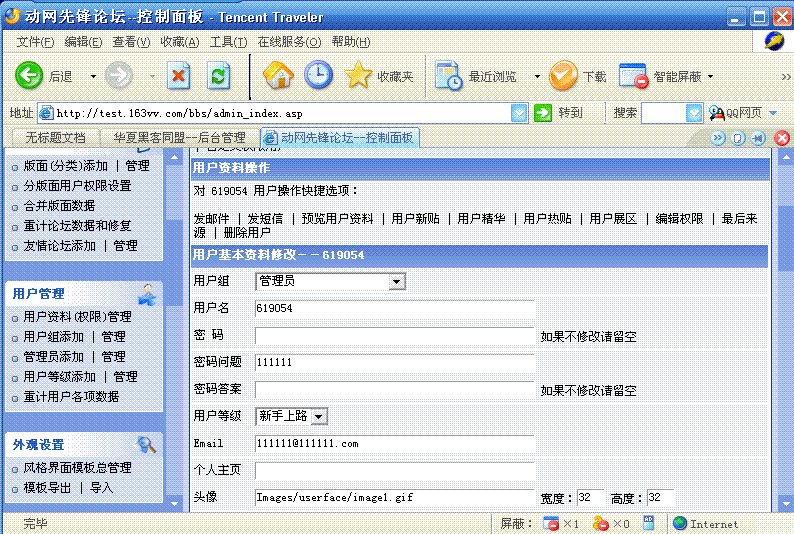Screen dimensions: 794x534
Task: Switch to the 无标题文档 tab
Action: pos(55,138)
